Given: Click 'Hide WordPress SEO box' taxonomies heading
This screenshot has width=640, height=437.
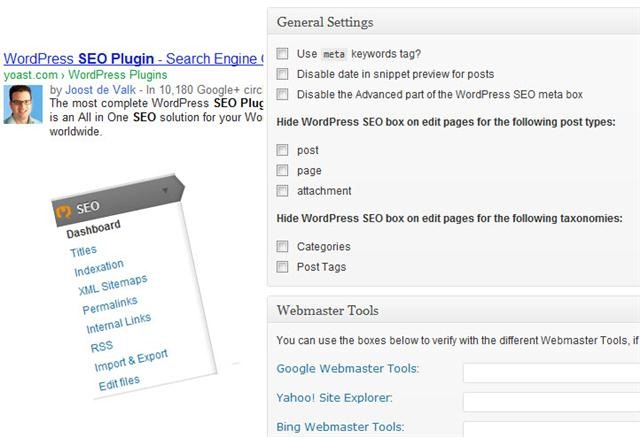Looking at the screenshot, I should tap(449, 218).
